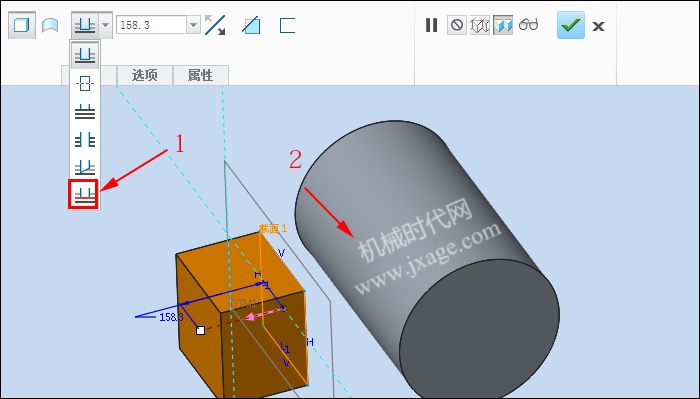Click the depth value field 158.3
Viewport: 700px width, 399px height.
tap(152, 25)
